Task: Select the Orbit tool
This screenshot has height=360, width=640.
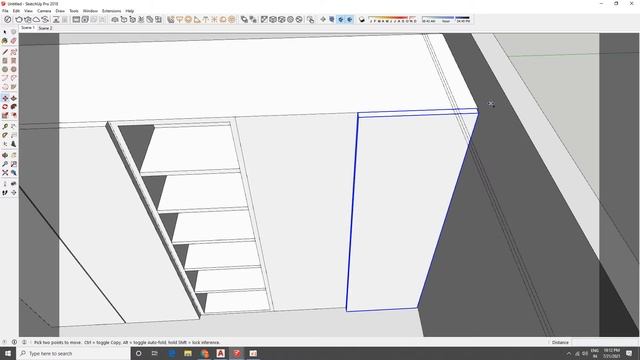Action: click(5, 155)
